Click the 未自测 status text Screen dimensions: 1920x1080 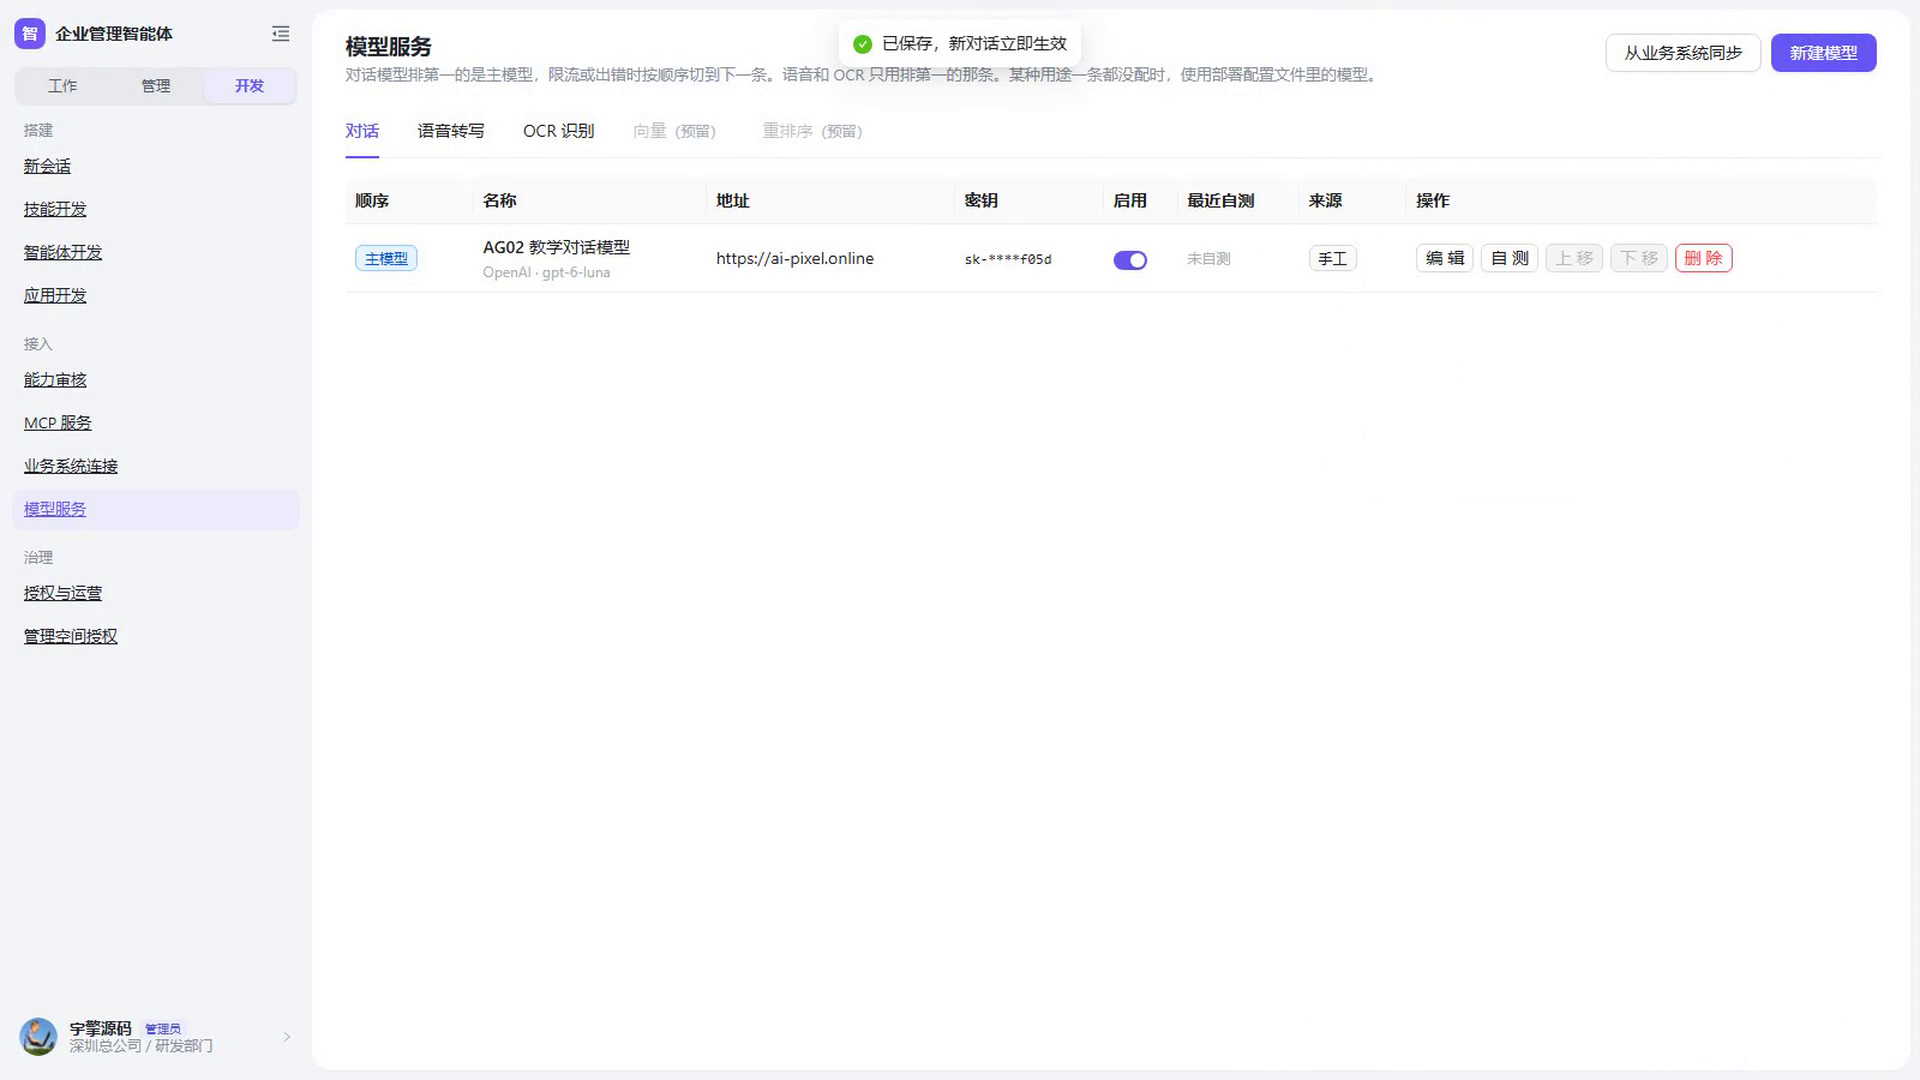1208,259
